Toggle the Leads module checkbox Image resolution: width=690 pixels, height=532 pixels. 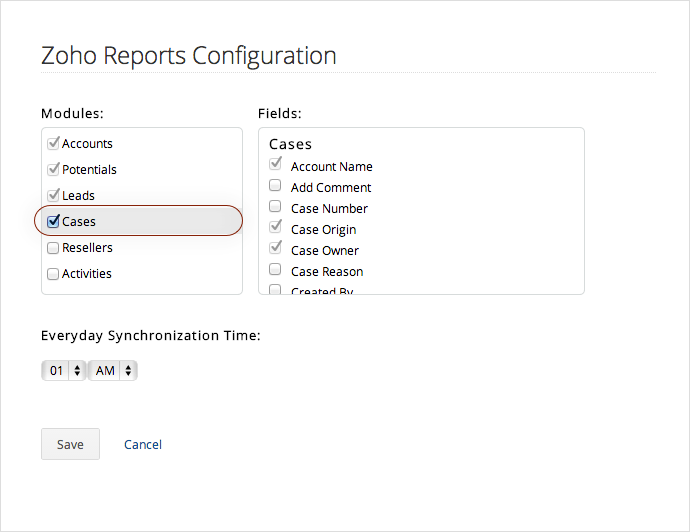pyautogui.click(x=54, y=195)
